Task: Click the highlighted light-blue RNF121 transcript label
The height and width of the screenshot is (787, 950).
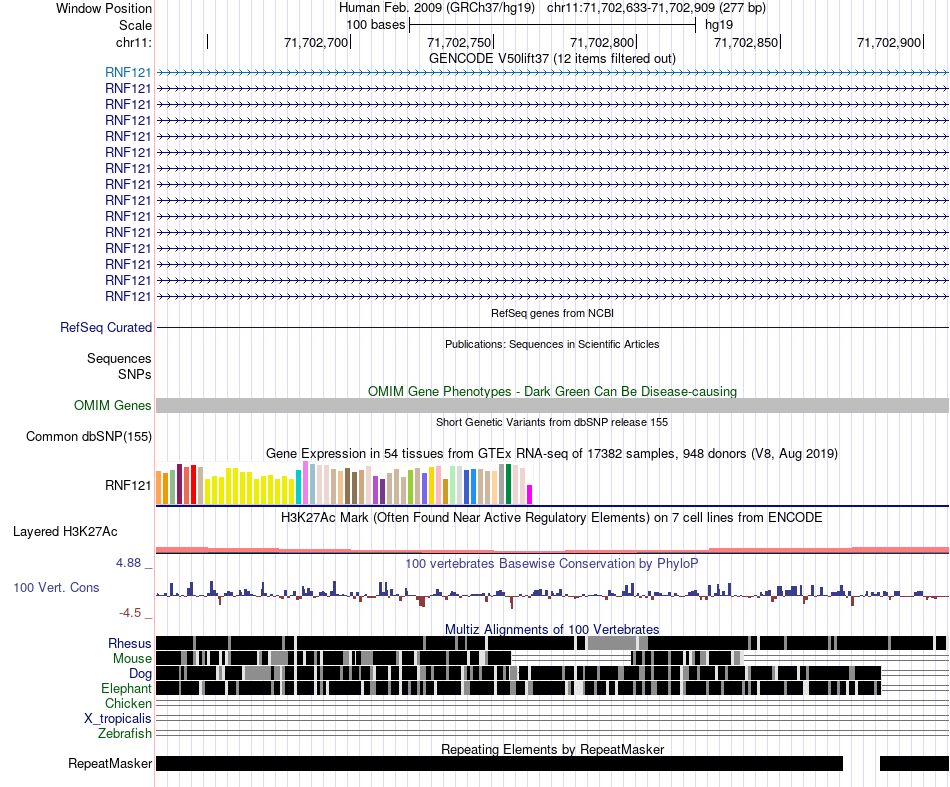Action: click(x=128, y=73)
